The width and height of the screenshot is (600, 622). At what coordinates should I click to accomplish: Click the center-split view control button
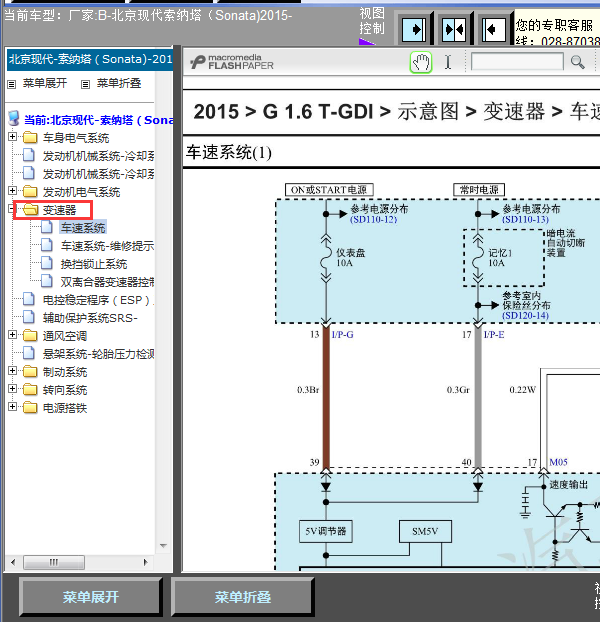tap(454, 29)
